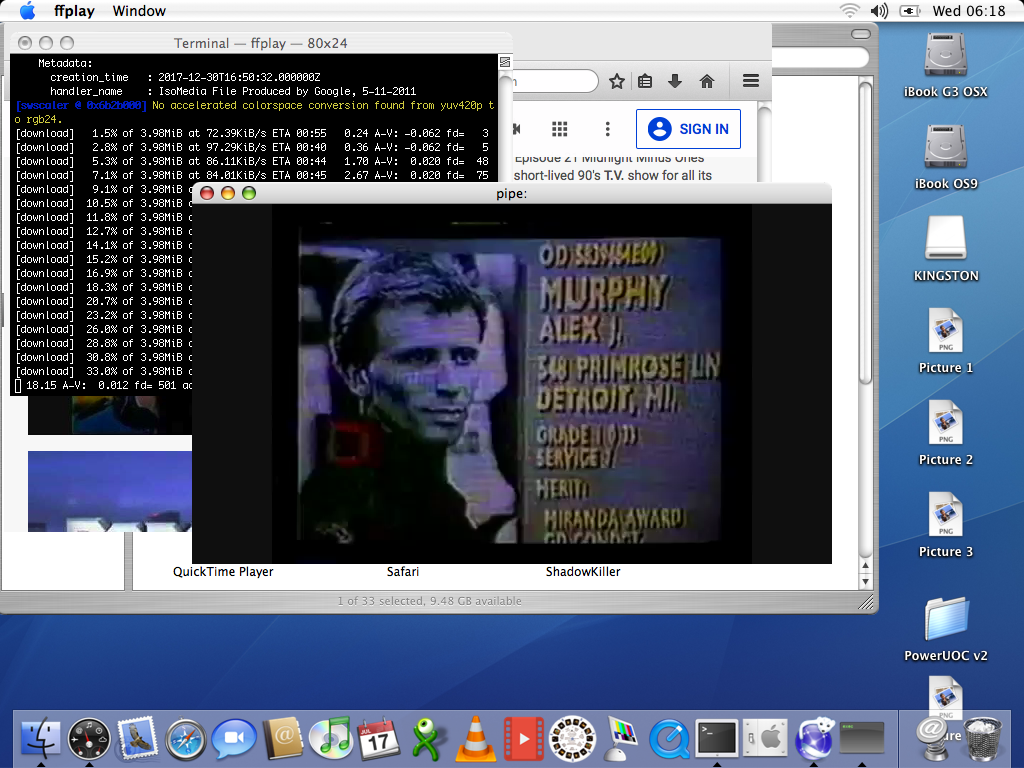
Task: Click the @ spring icon in the Dock
Action: tap(933, 738)
